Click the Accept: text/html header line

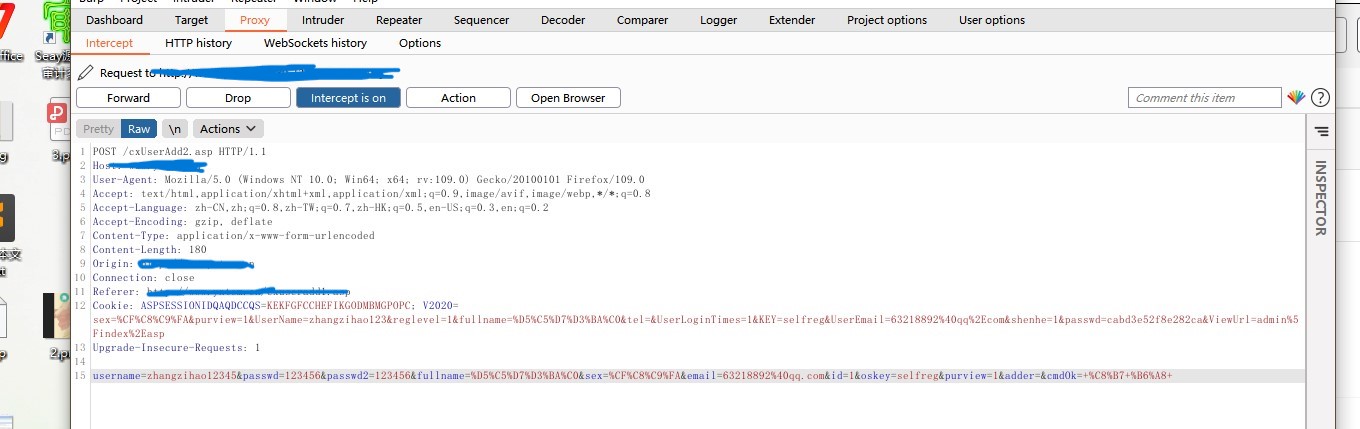pos(371,194)
